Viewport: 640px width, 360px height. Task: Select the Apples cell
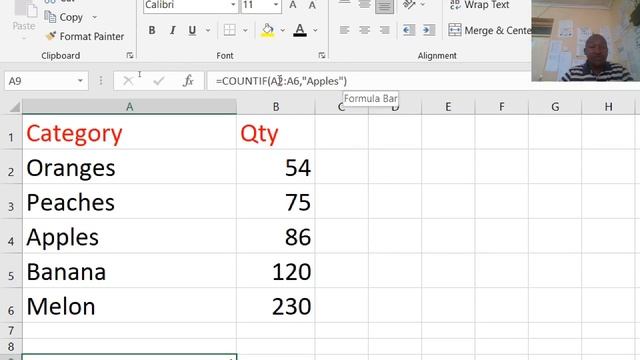129,236
